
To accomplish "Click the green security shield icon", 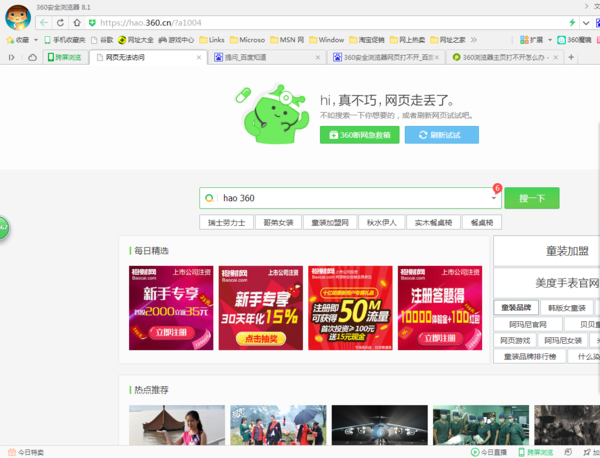I will coord(92,23).
